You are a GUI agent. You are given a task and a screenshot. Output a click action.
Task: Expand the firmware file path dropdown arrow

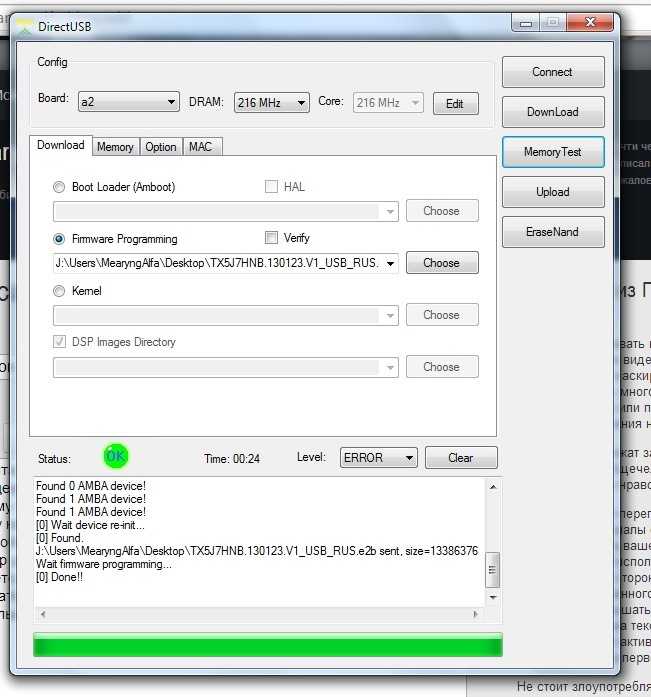pyautogui.click(x=390, y=264)
